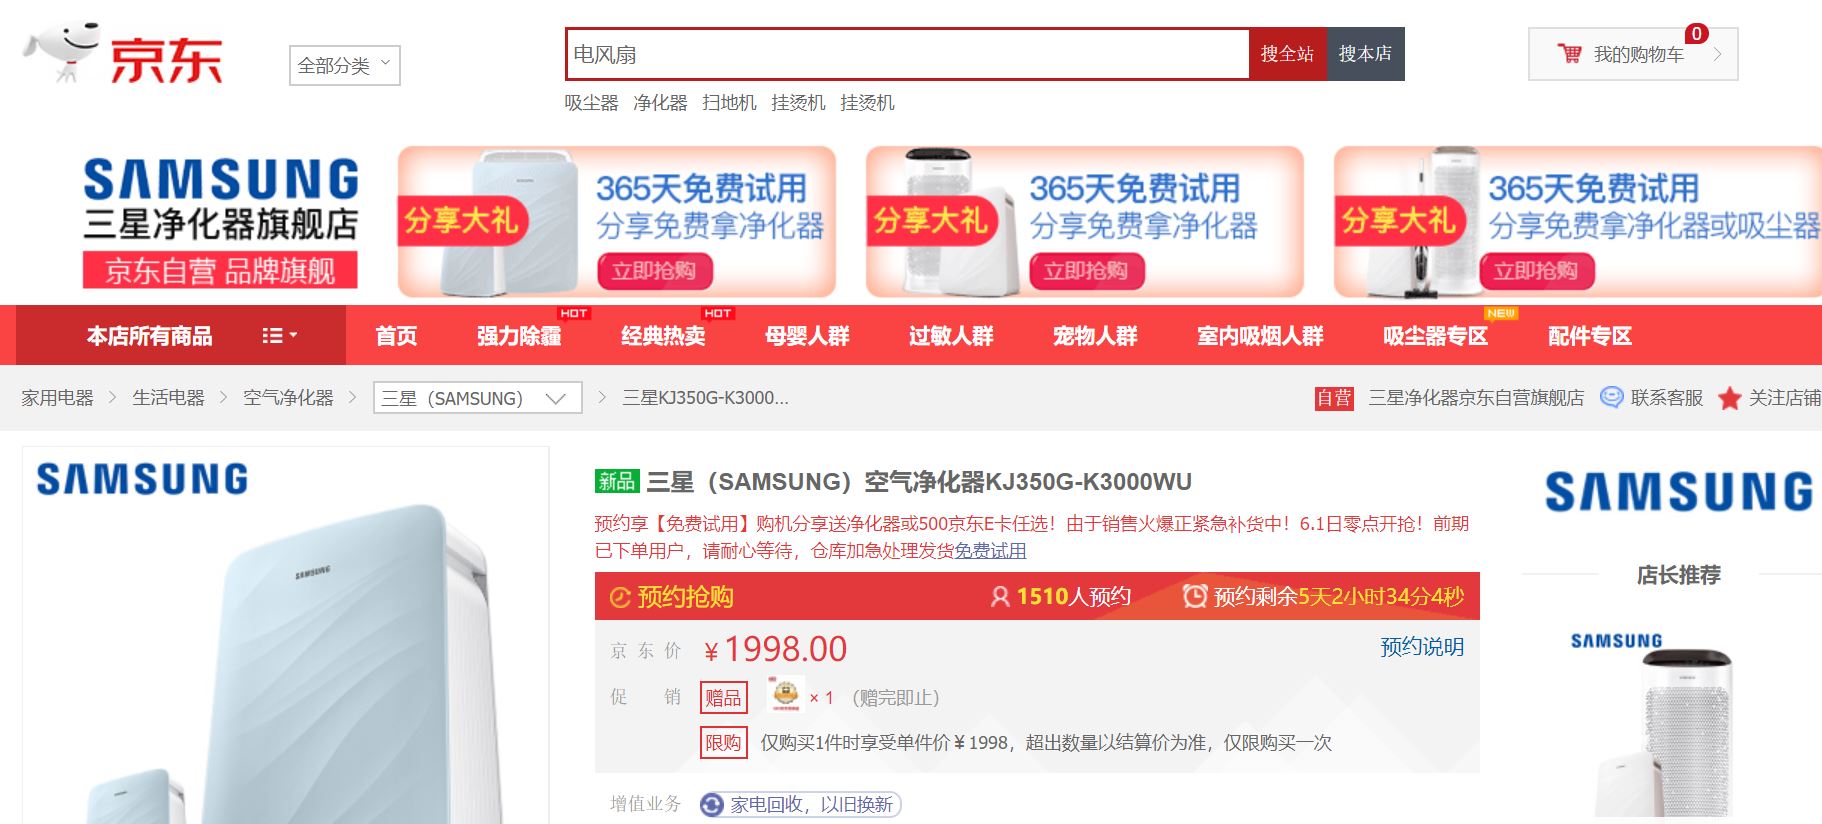Click the 联系客服 chat icon
1822x824 pixels.
coord(1611,398)
